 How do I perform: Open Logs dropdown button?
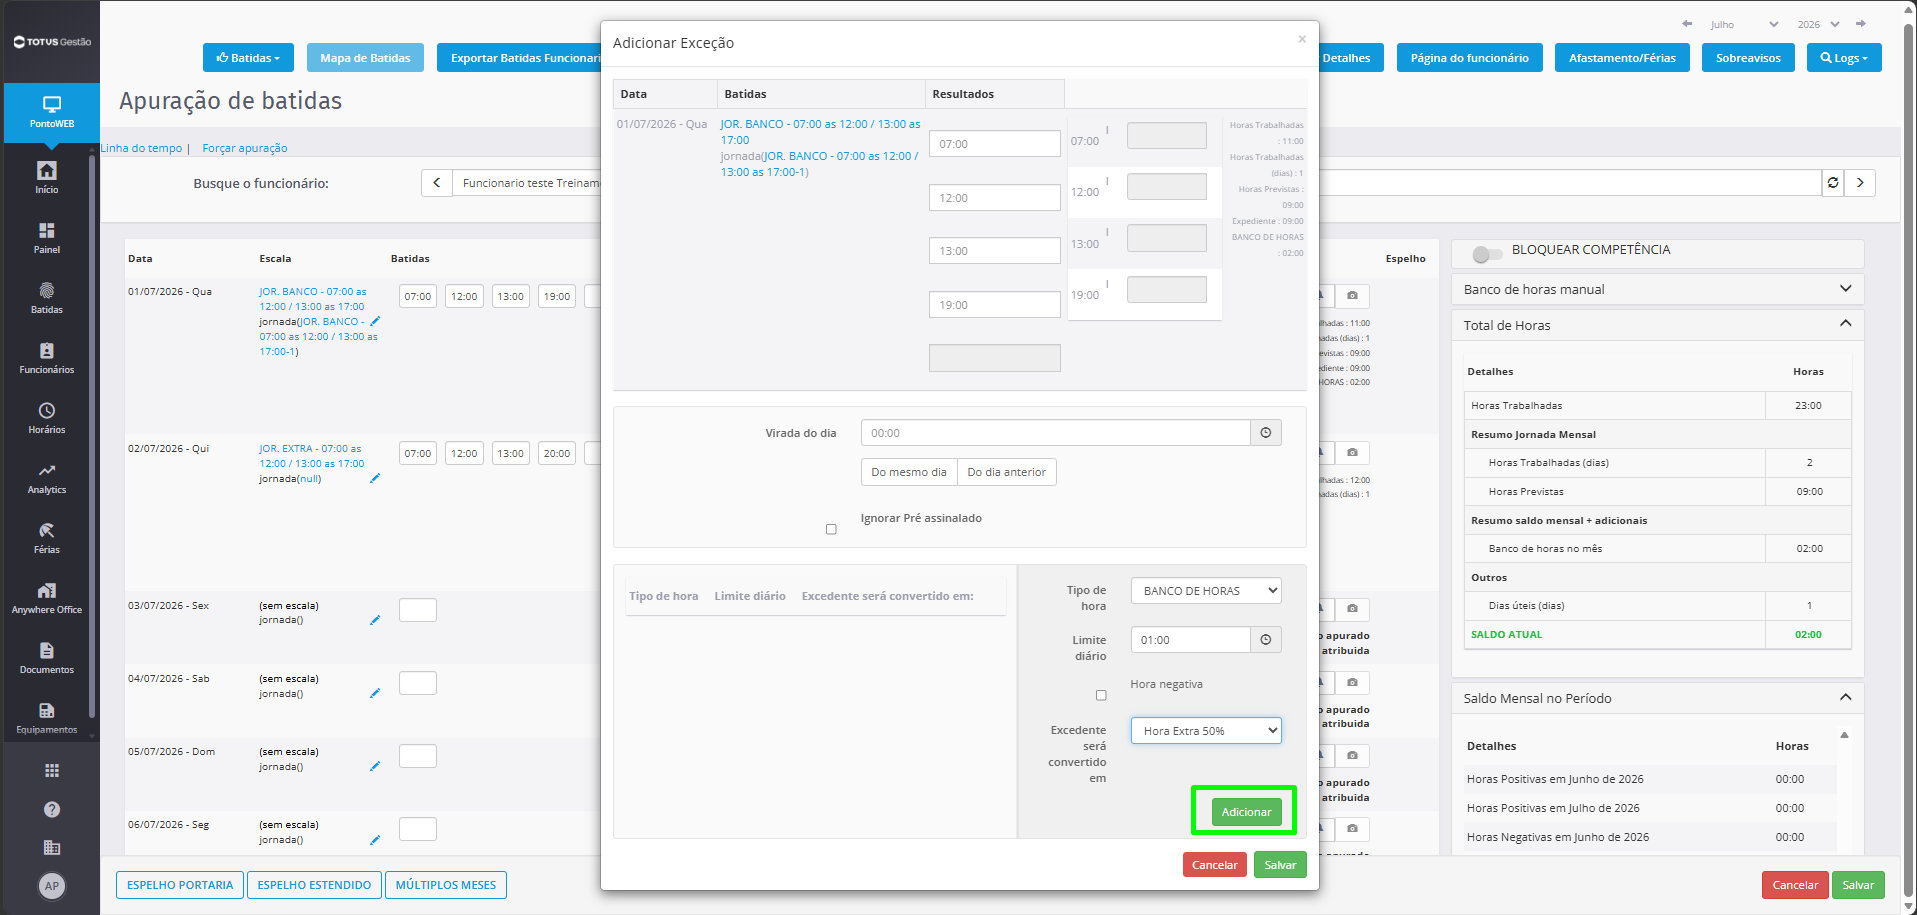(x=1844, y=58)
